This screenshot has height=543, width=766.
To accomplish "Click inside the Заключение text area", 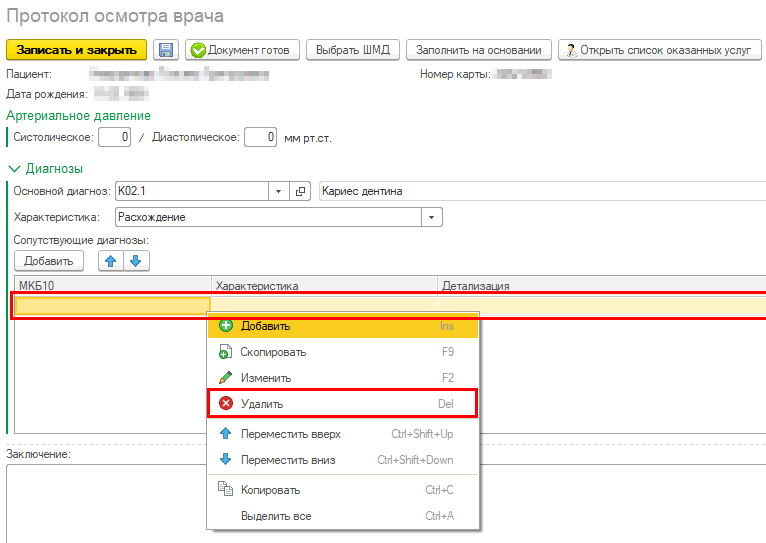I will click(x=100, y=500).
